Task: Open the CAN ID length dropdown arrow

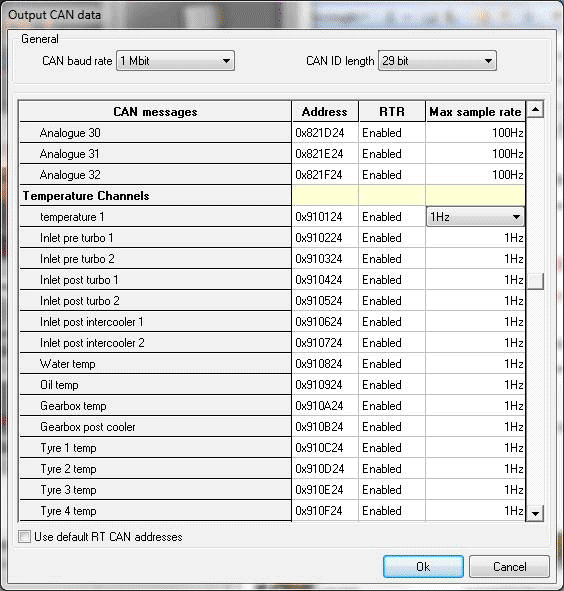Action: click(x=488, y=61)
